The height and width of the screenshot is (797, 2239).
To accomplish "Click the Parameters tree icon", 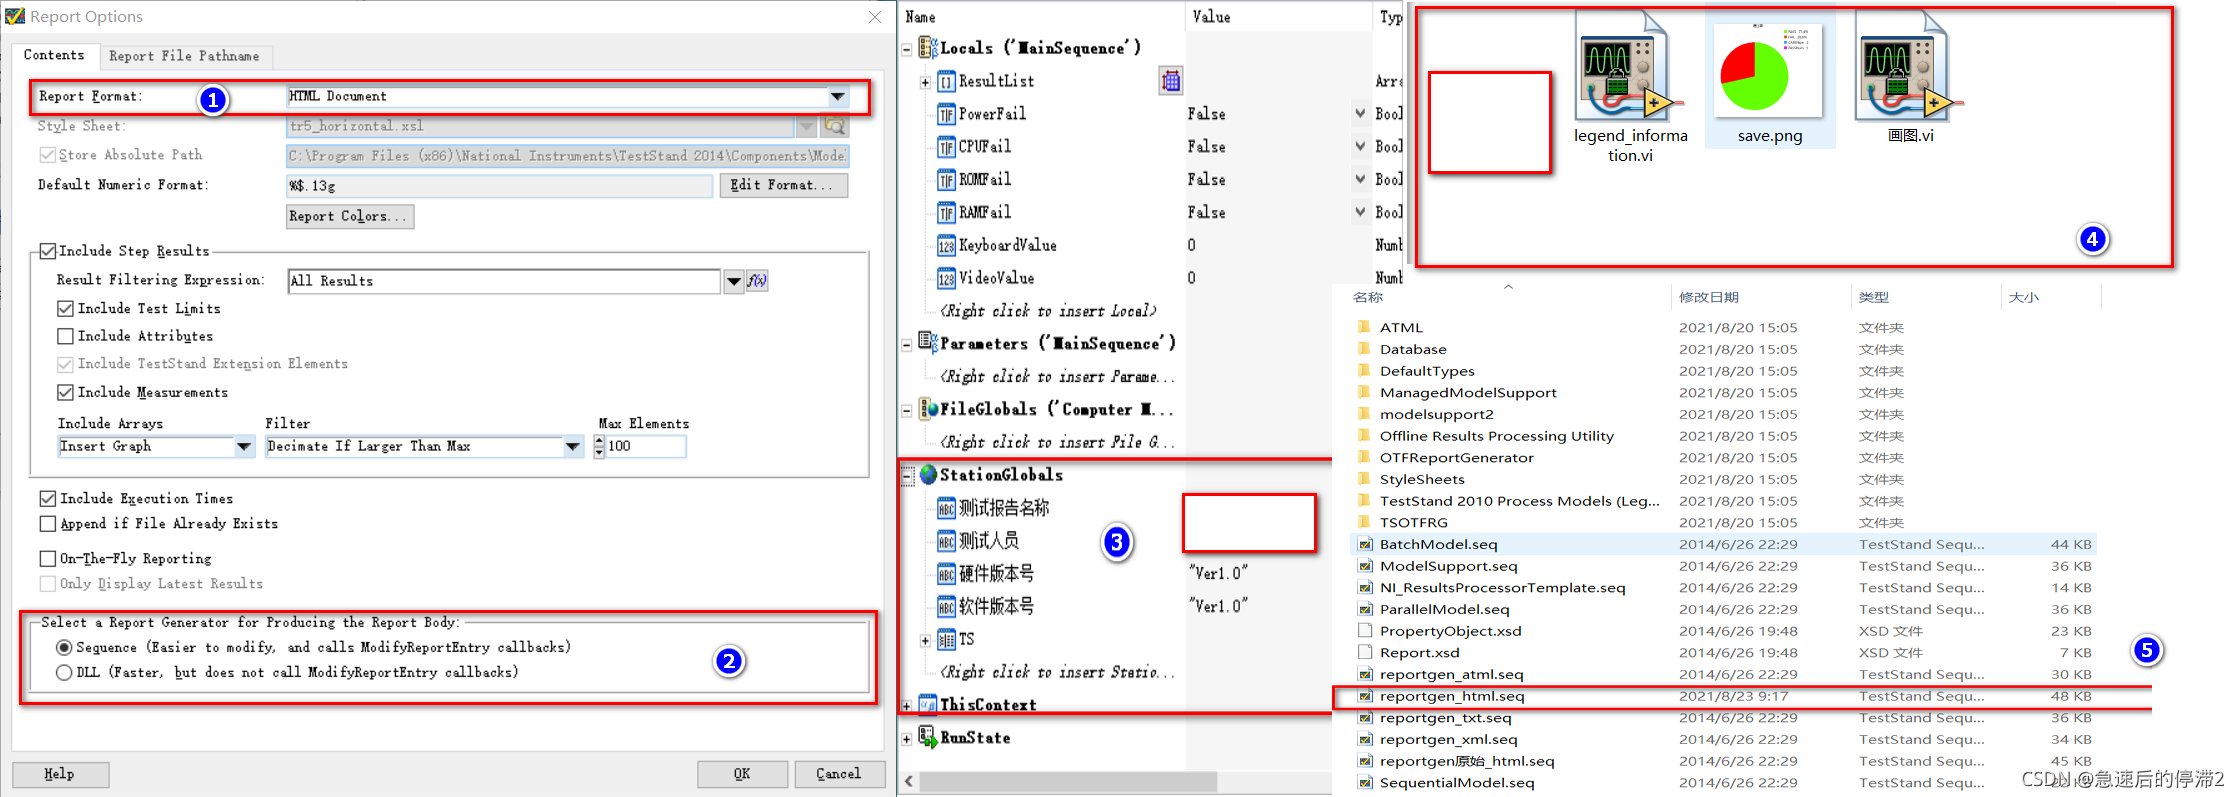I will [x=928, y=343].
